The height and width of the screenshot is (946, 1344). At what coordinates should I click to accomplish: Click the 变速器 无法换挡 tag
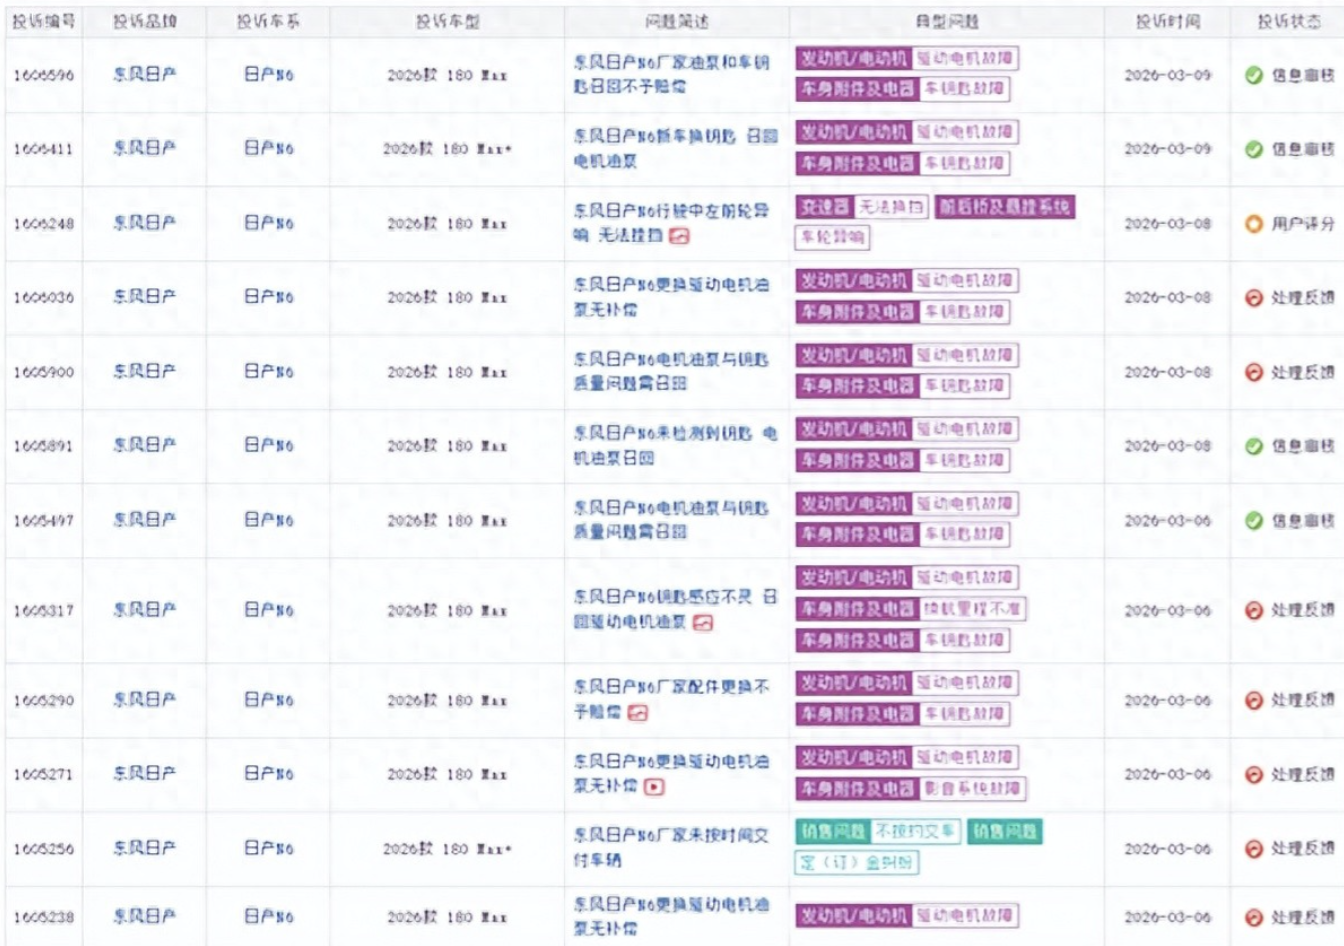tap(862, 207)
